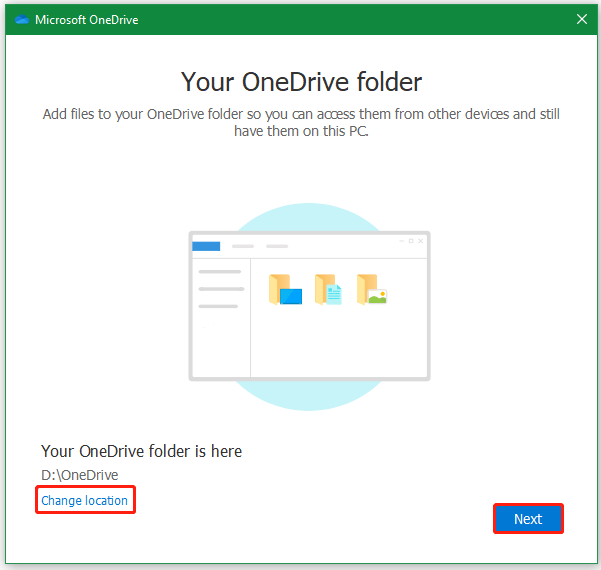
Task: Click the Desktop folder icon in the illustration
Action: point(285,289)
